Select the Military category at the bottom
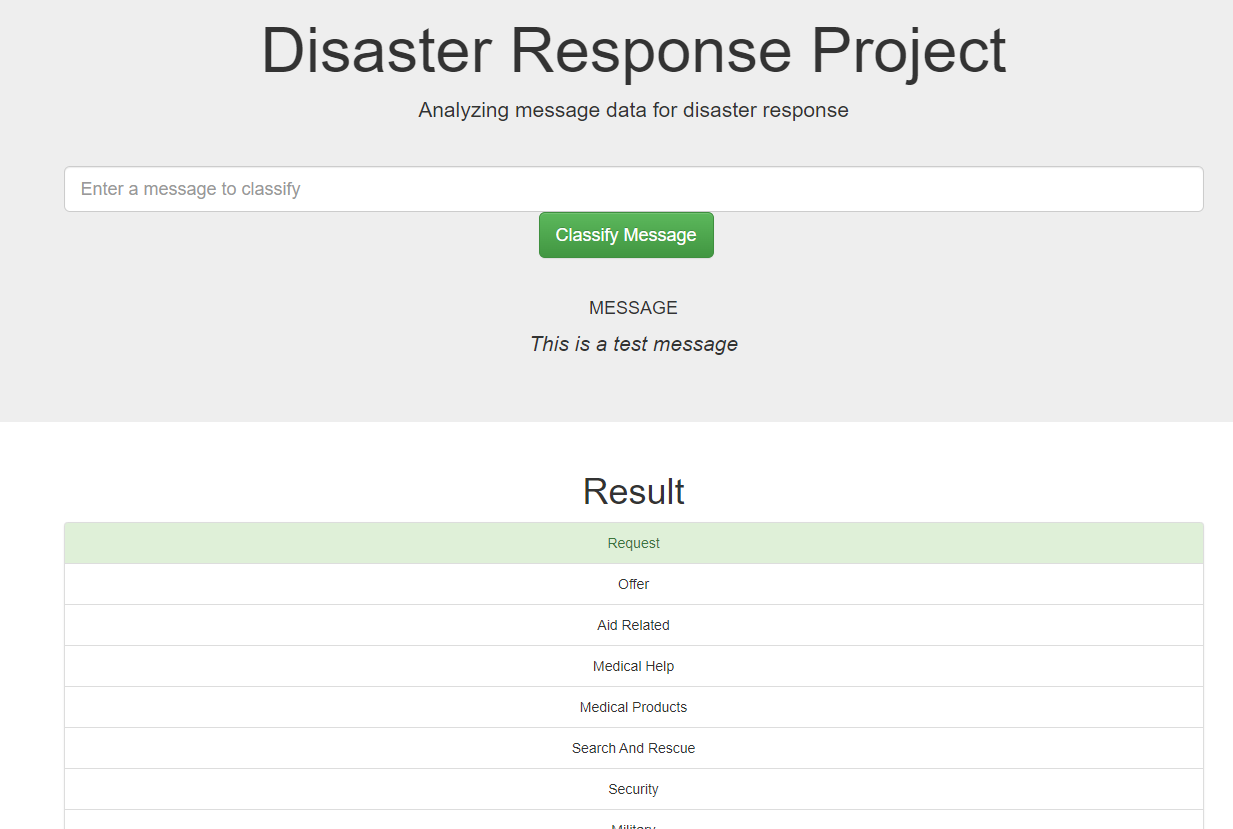This screenshot has width=1233, height=829. [x=633, y=824]
